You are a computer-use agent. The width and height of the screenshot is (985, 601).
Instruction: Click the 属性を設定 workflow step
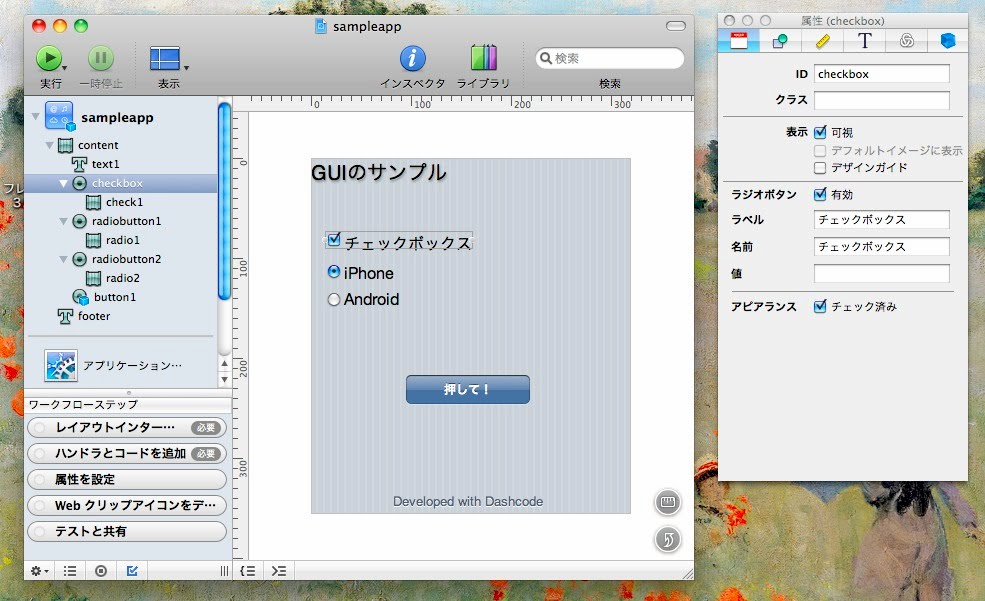pyautogui.click(x=126, y=480)
